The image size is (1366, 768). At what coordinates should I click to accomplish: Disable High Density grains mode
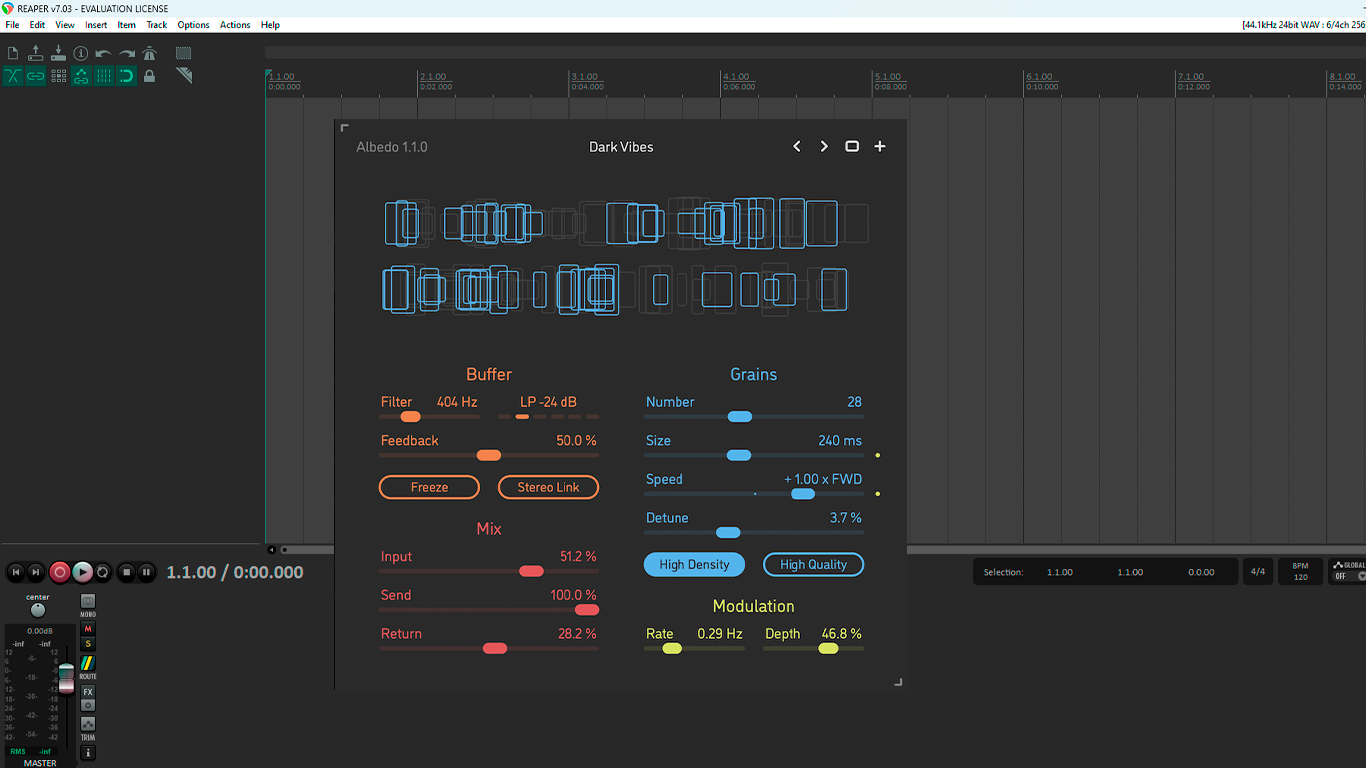coord(694,564)
